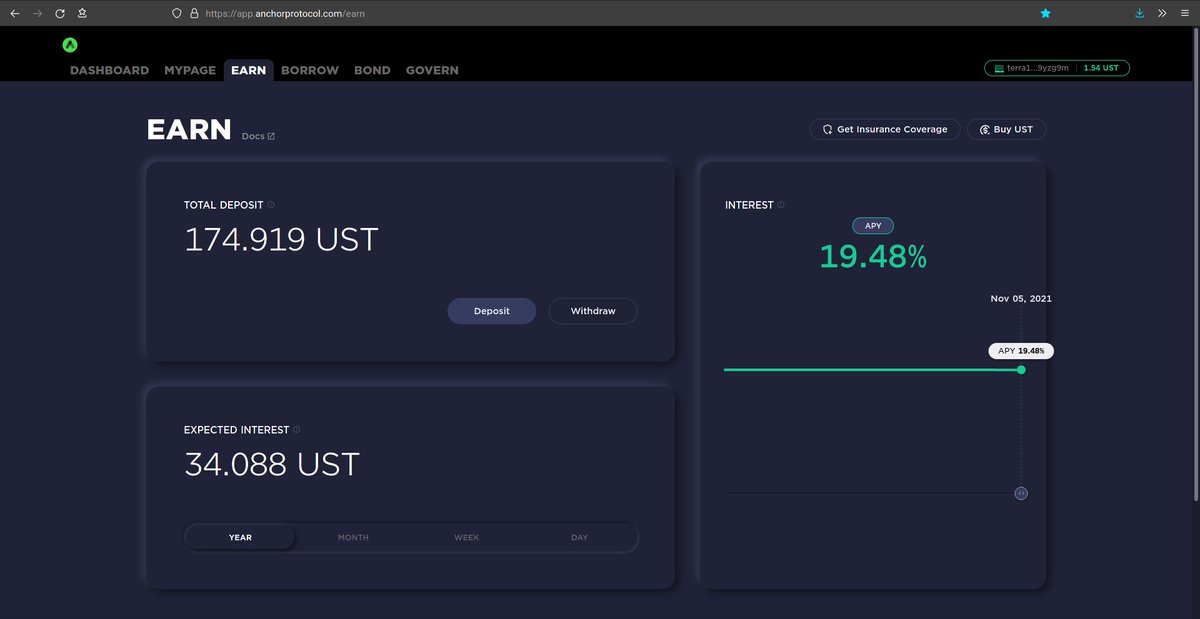The width and height of the screenshot is (1200, 619).
Task: Go to the BORROW section
Action: tap(310, 70)
